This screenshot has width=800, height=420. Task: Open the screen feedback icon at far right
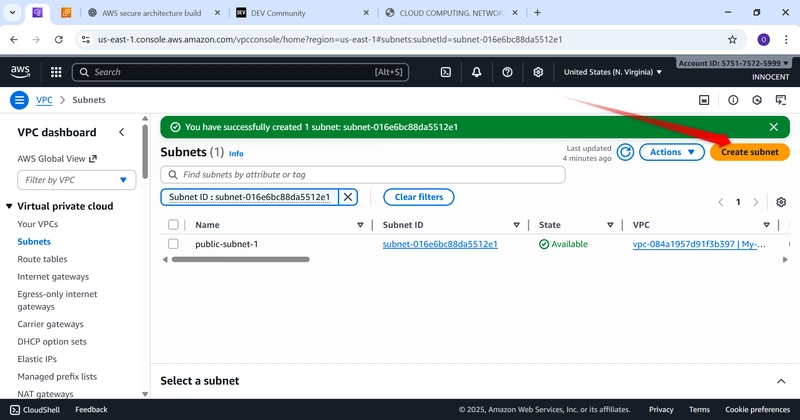point(781,100)
